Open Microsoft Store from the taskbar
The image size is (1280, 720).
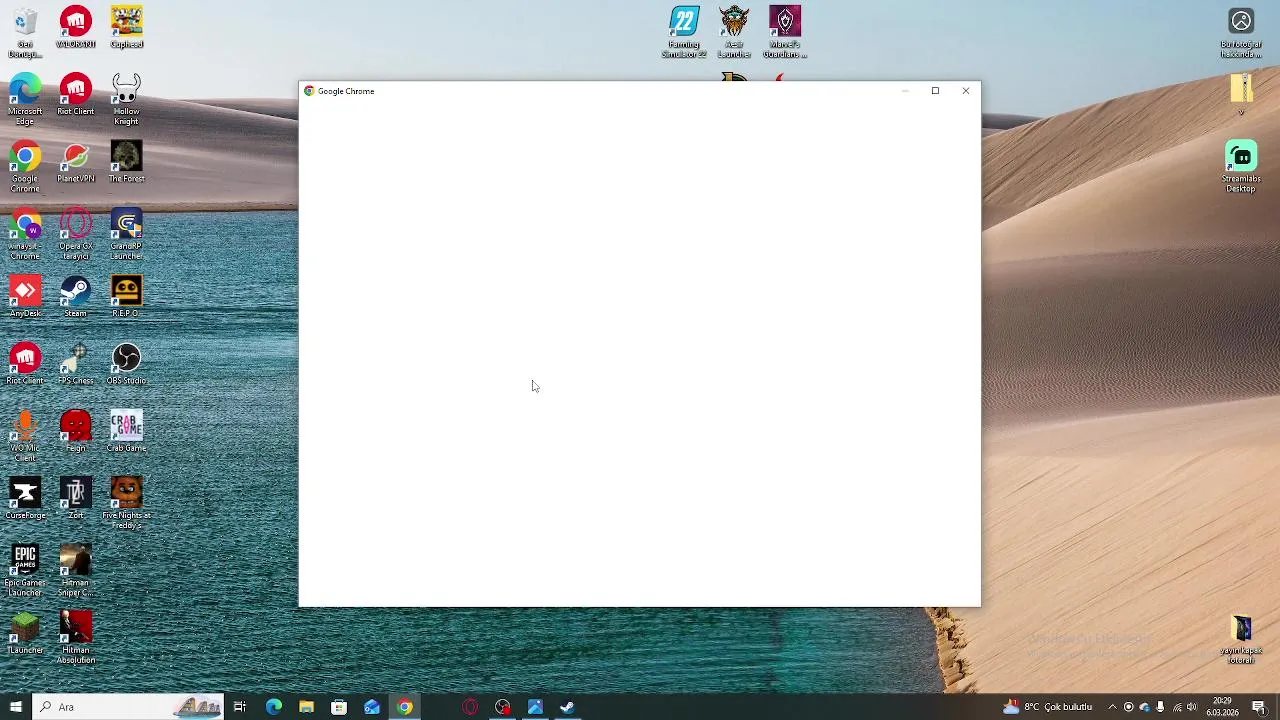point(339,707)
